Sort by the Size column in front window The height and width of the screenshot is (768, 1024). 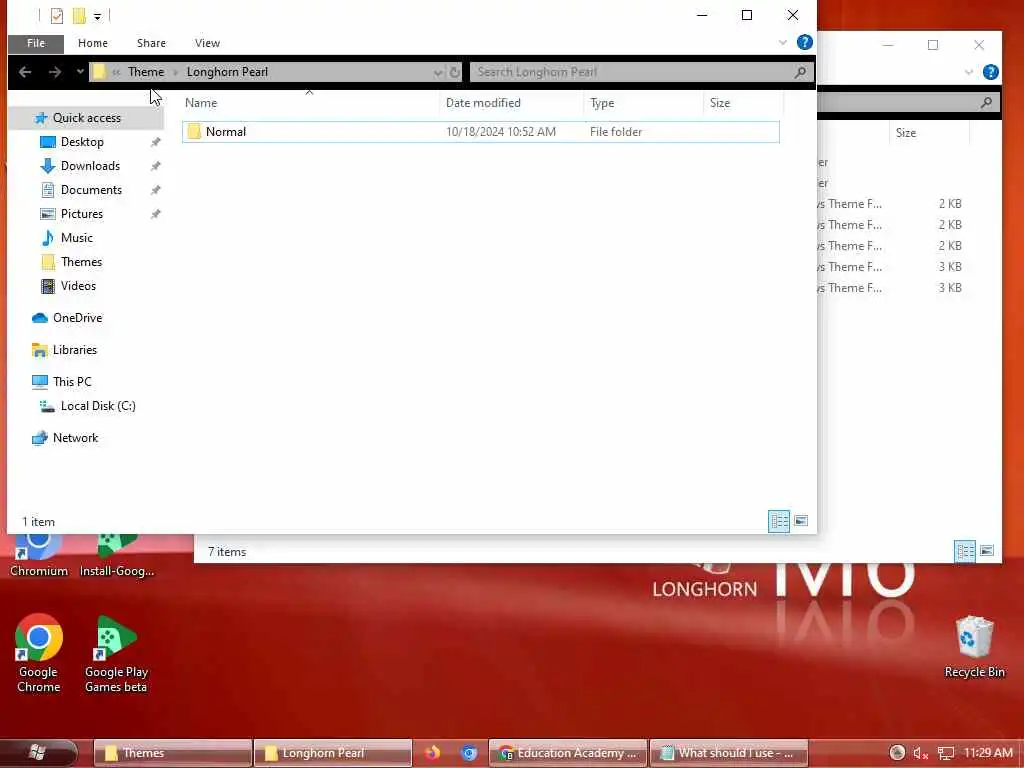pyautogui.click(x=720, y=103)
